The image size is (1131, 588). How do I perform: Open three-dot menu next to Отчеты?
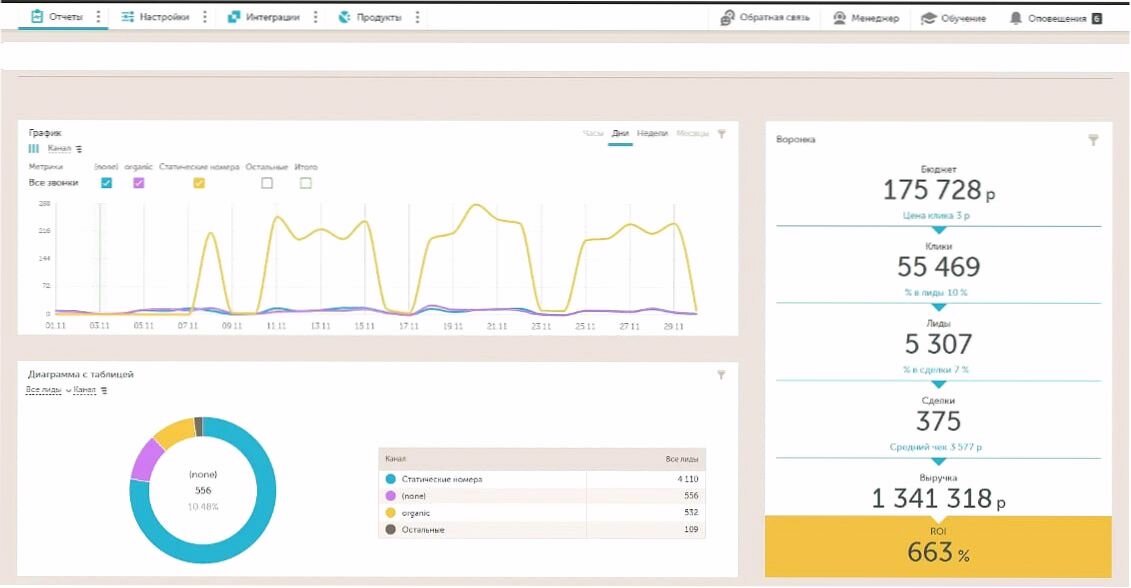[x=99, y=17]
